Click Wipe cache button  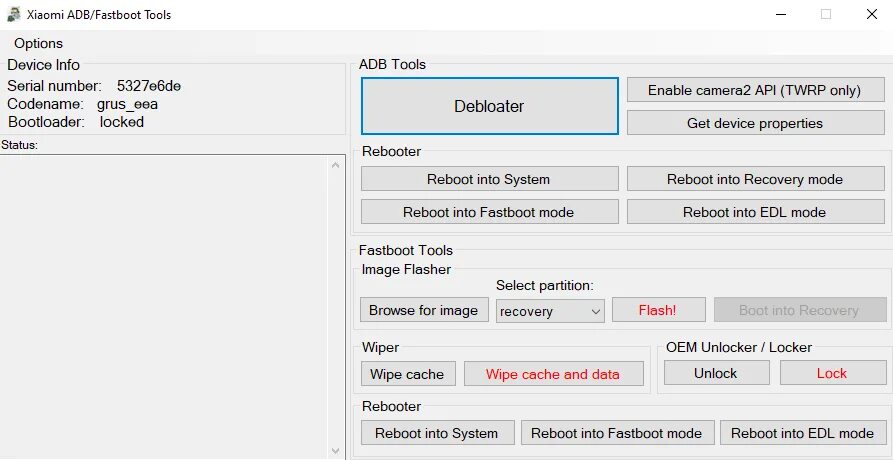(x=408, y=374)
